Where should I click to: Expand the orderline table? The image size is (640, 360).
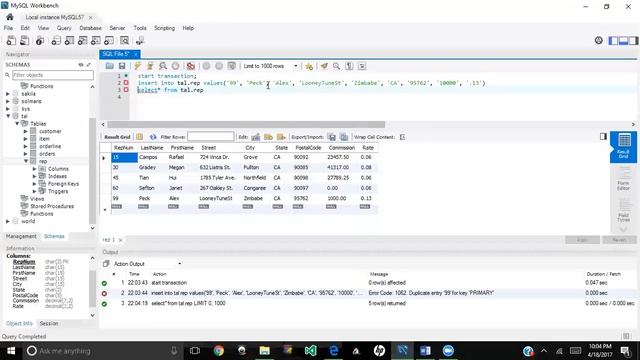coord(25,146)
